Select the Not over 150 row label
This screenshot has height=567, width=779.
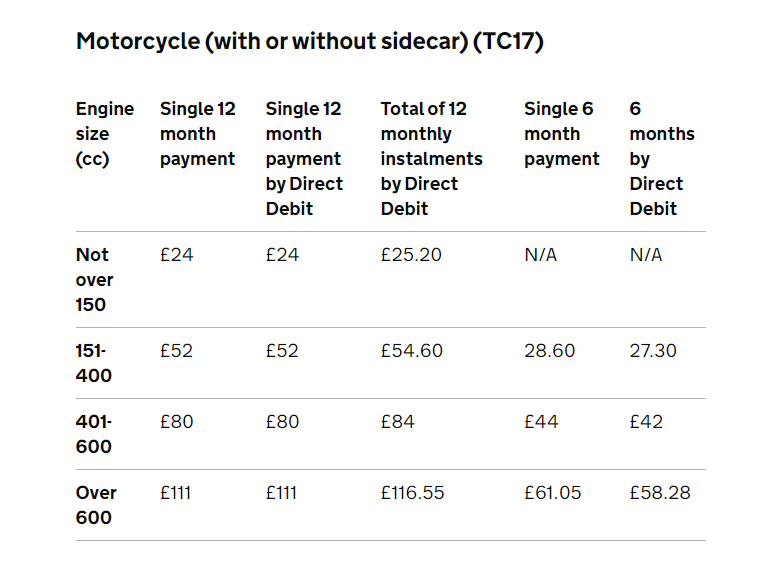(94, 280)
